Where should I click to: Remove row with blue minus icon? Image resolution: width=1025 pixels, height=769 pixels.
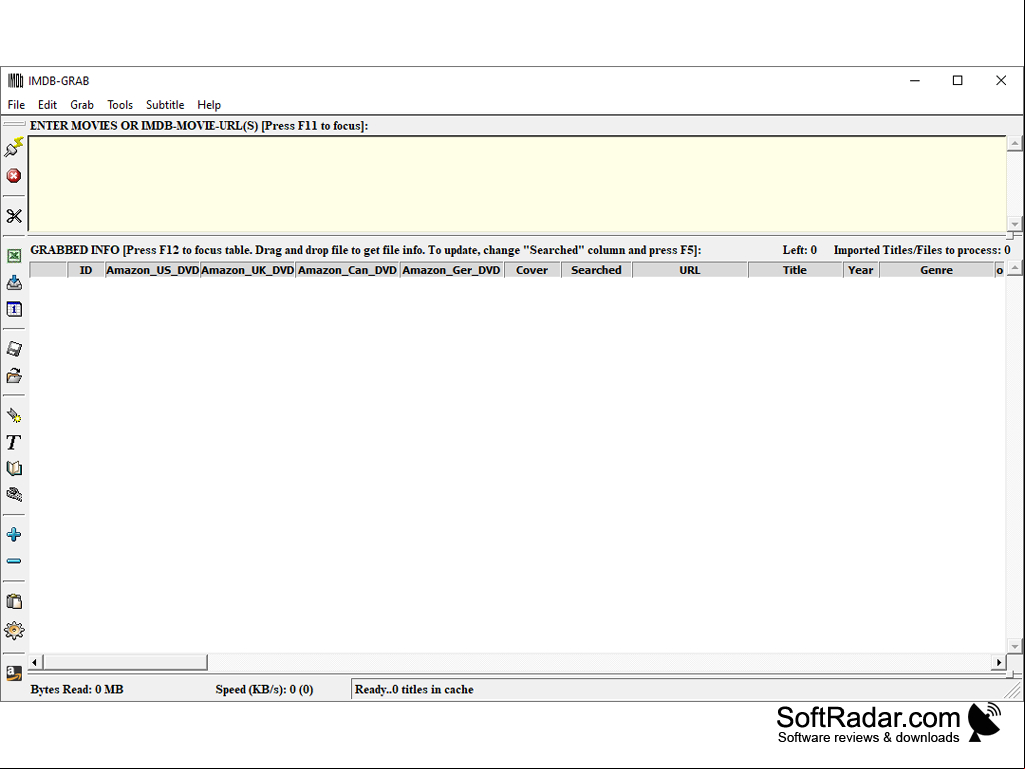click(14, 561)
